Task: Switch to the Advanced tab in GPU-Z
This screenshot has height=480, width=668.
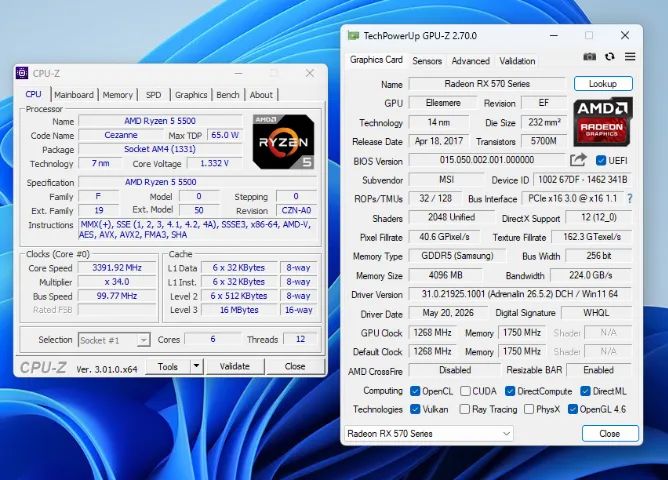Action: (x=470, y=61)
